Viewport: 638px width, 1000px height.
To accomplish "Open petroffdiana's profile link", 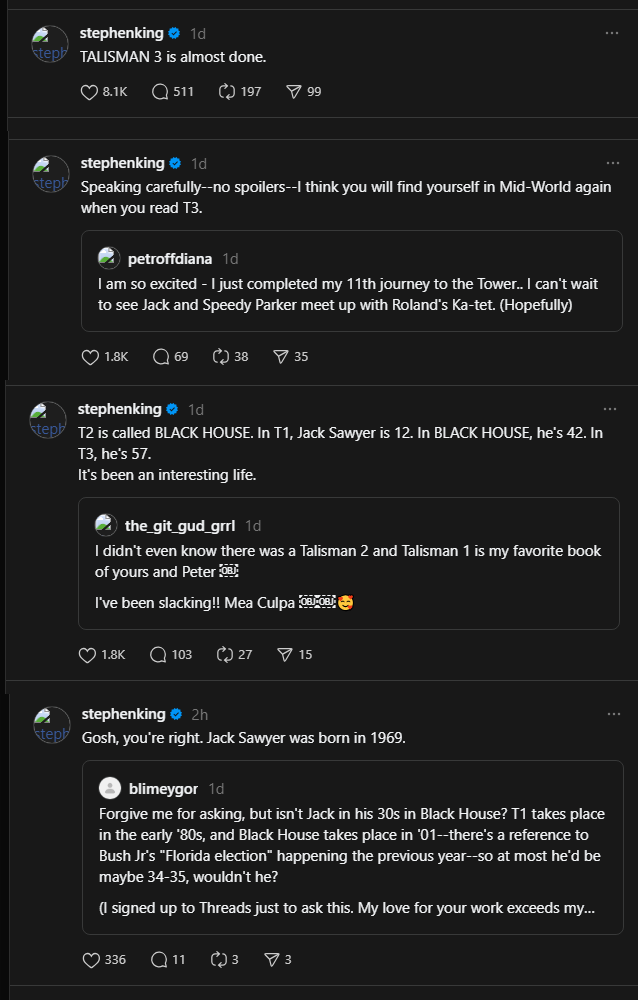I will 170,259.
